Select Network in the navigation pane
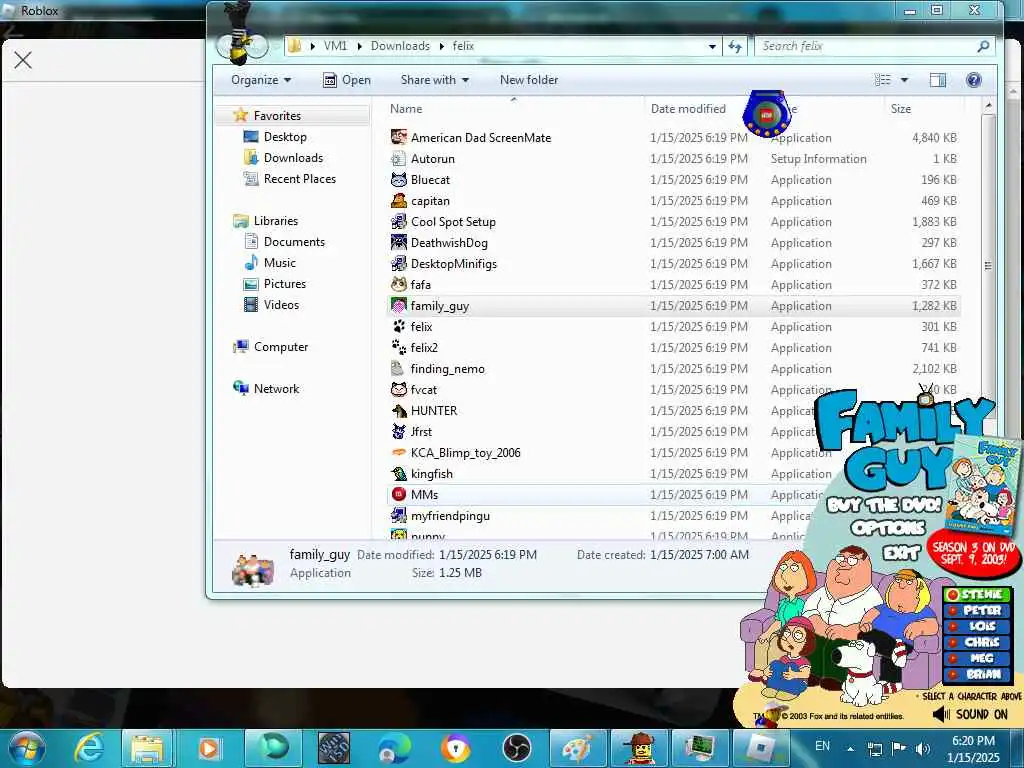 276,389
